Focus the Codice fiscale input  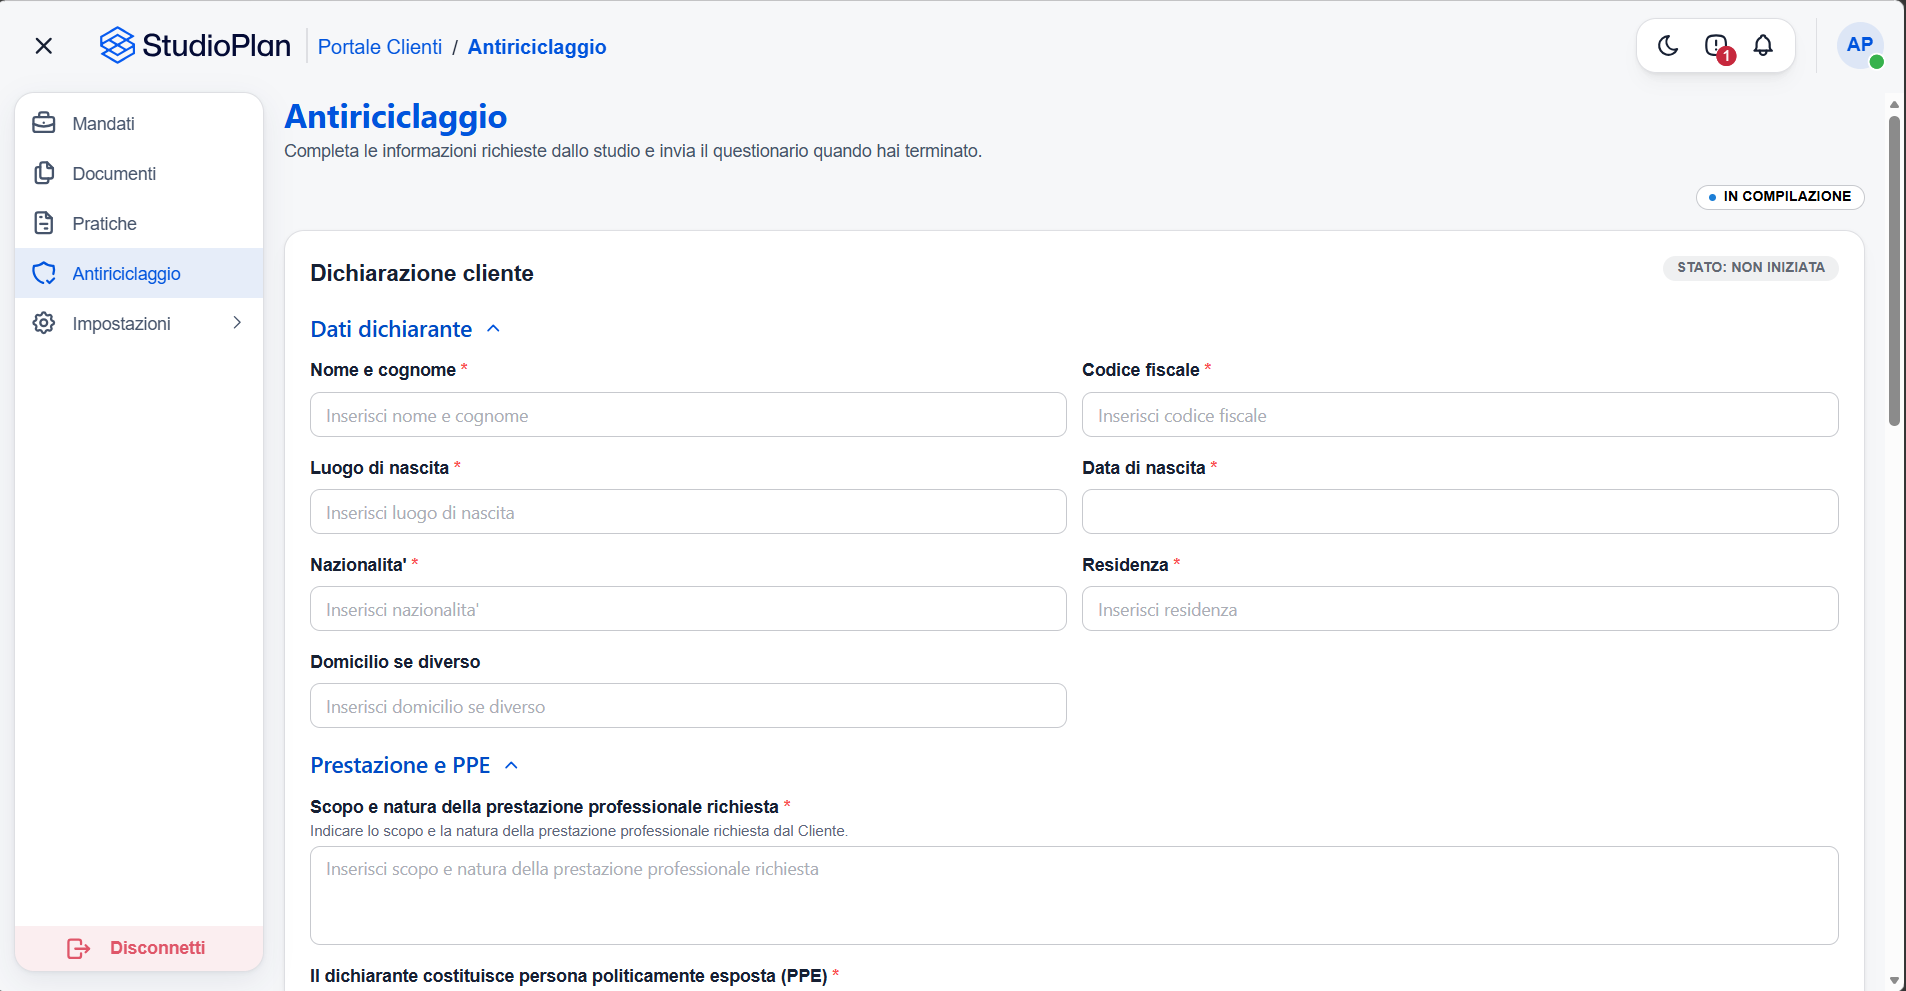tap(1460, 415)
